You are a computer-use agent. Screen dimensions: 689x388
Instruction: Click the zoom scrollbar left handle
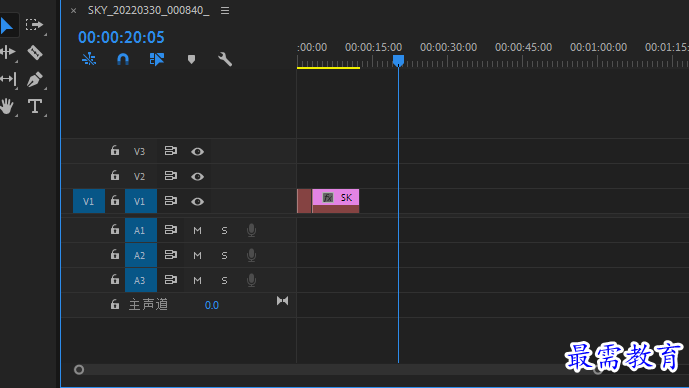point(79,370)
